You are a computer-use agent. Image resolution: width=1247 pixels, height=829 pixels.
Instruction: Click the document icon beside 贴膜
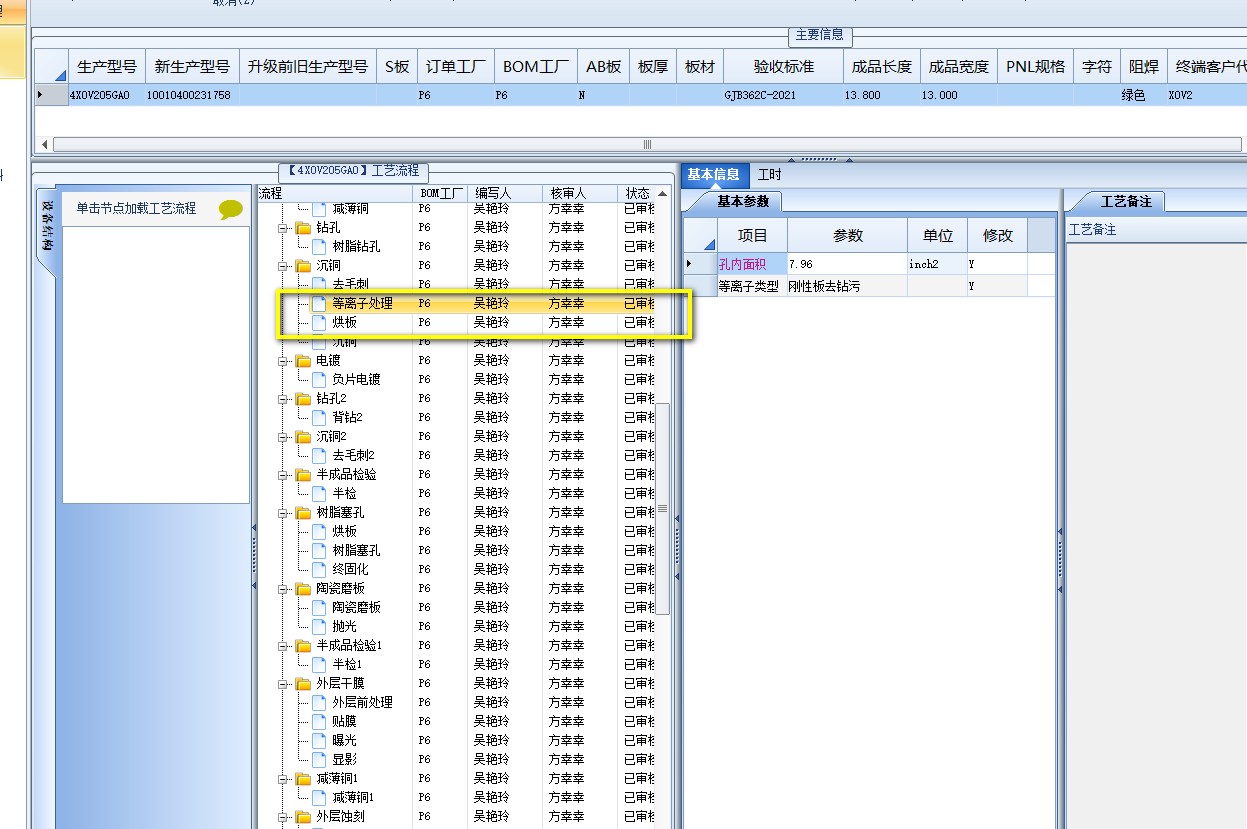pyautogui.click(x=319, y=721)
